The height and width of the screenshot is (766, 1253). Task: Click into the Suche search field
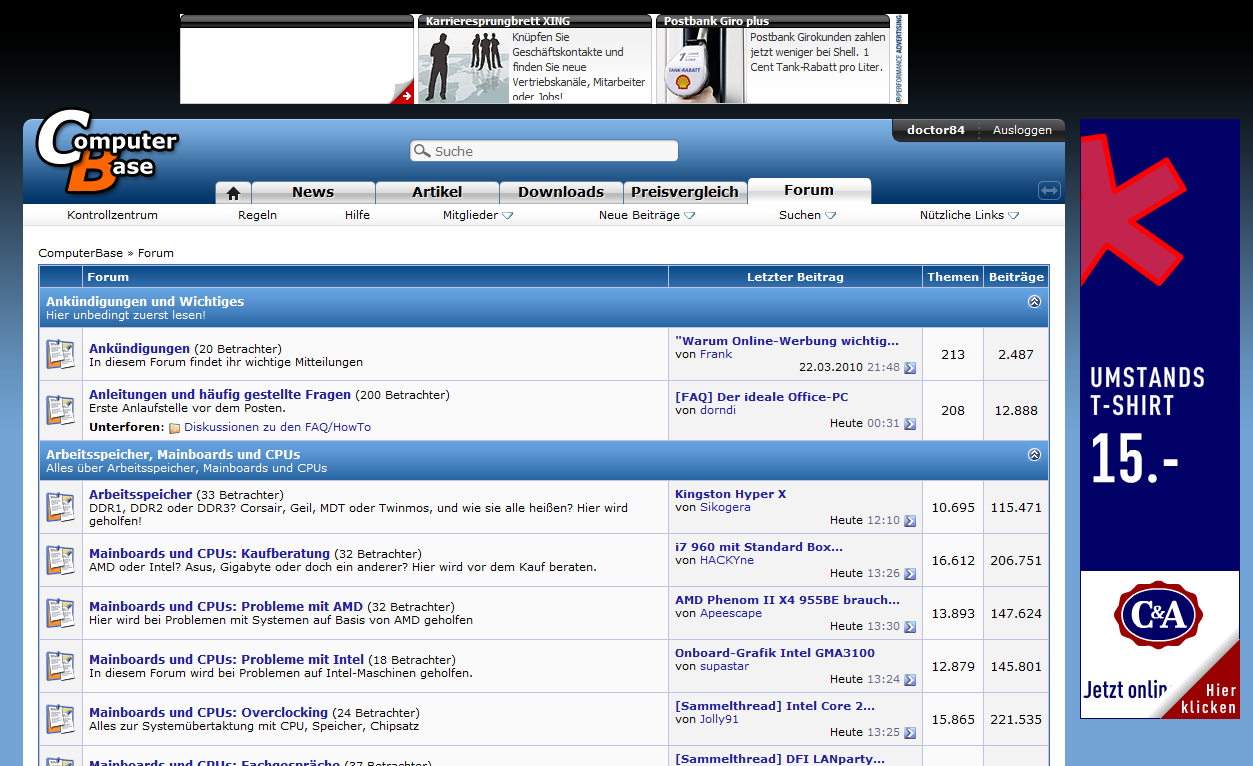tap(544, 151)
